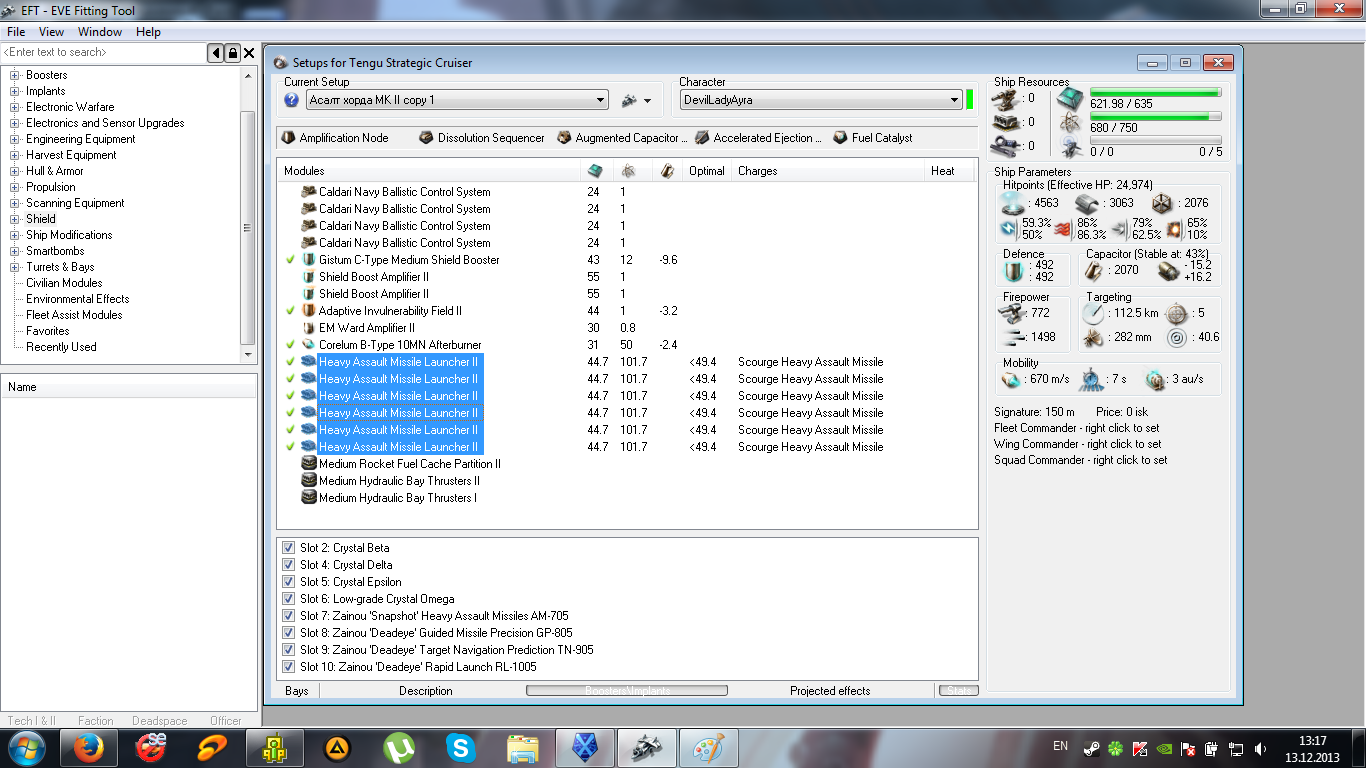
Task: Expand the Turrets & Bays tree node
Action: point(15,267)
